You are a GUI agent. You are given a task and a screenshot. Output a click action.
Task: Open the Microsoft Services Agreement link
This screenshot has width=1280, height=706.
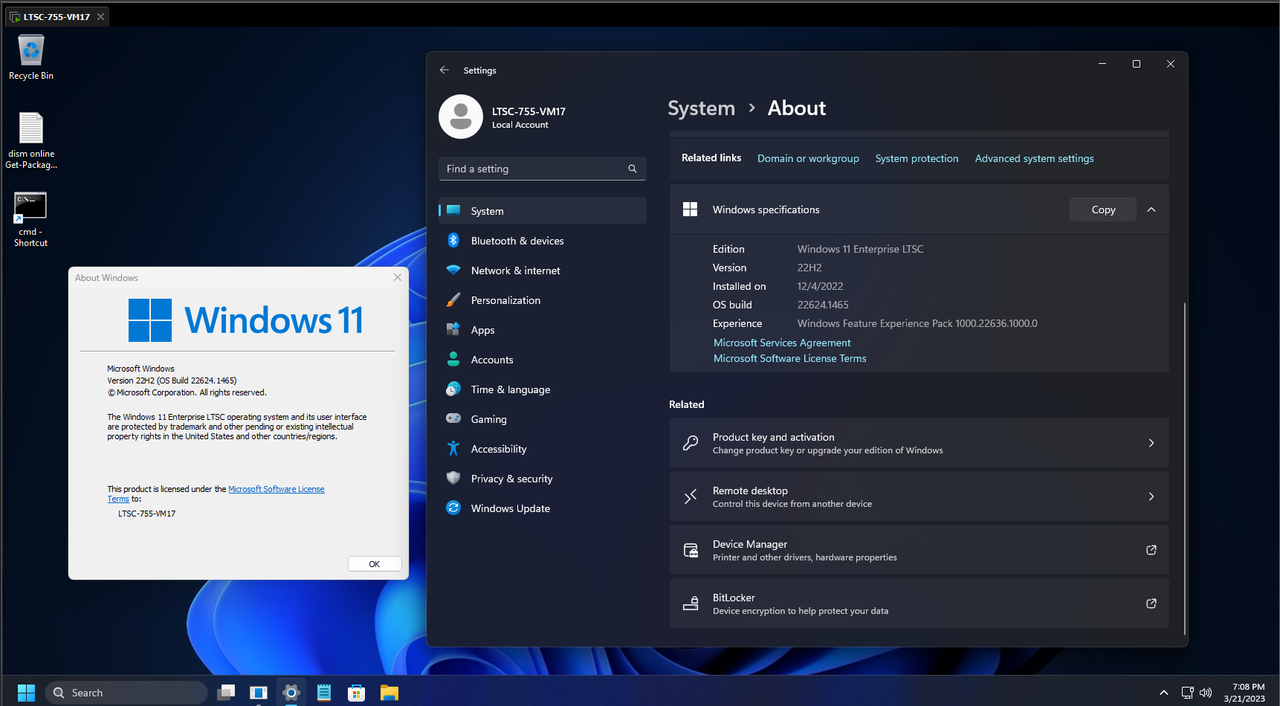point(782,343)
